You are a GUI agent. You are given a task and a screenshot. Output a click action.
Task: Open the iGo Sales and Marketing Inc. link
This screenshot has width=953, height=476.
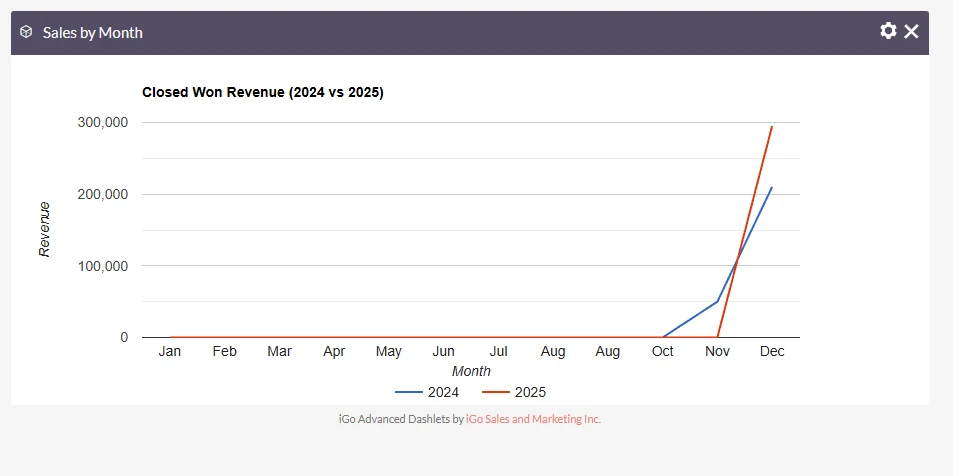pyautogui.click(x=533, y=419)
